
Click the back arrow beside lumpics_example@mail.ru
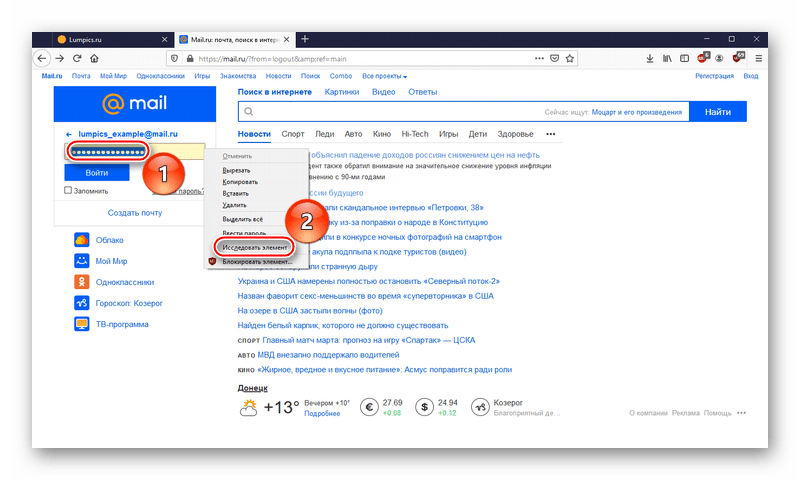[x=69, y=135]
